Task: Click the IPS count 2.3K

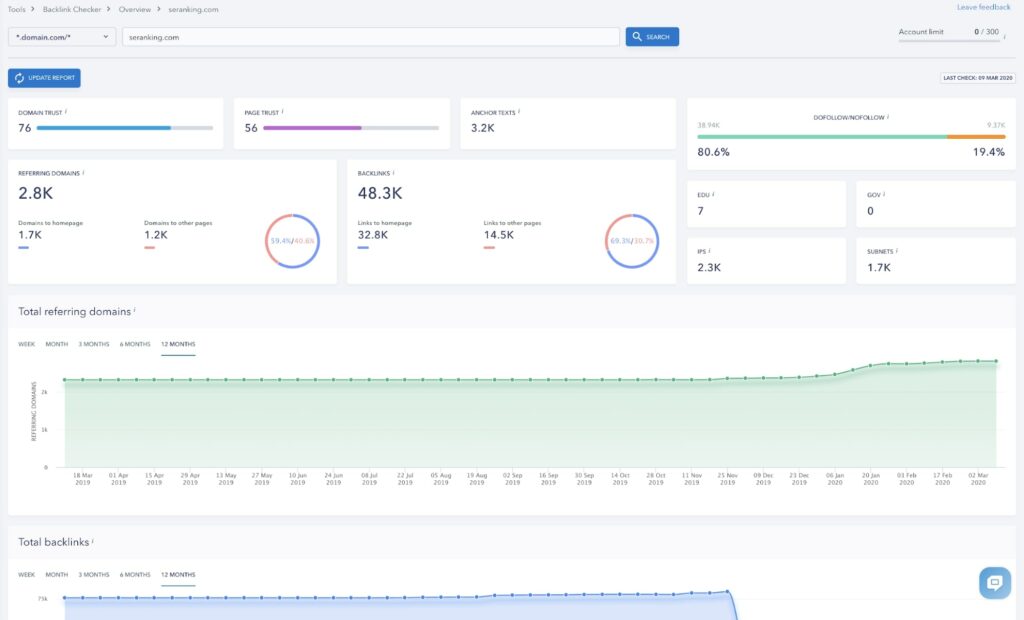Action: tap(709, 267)
